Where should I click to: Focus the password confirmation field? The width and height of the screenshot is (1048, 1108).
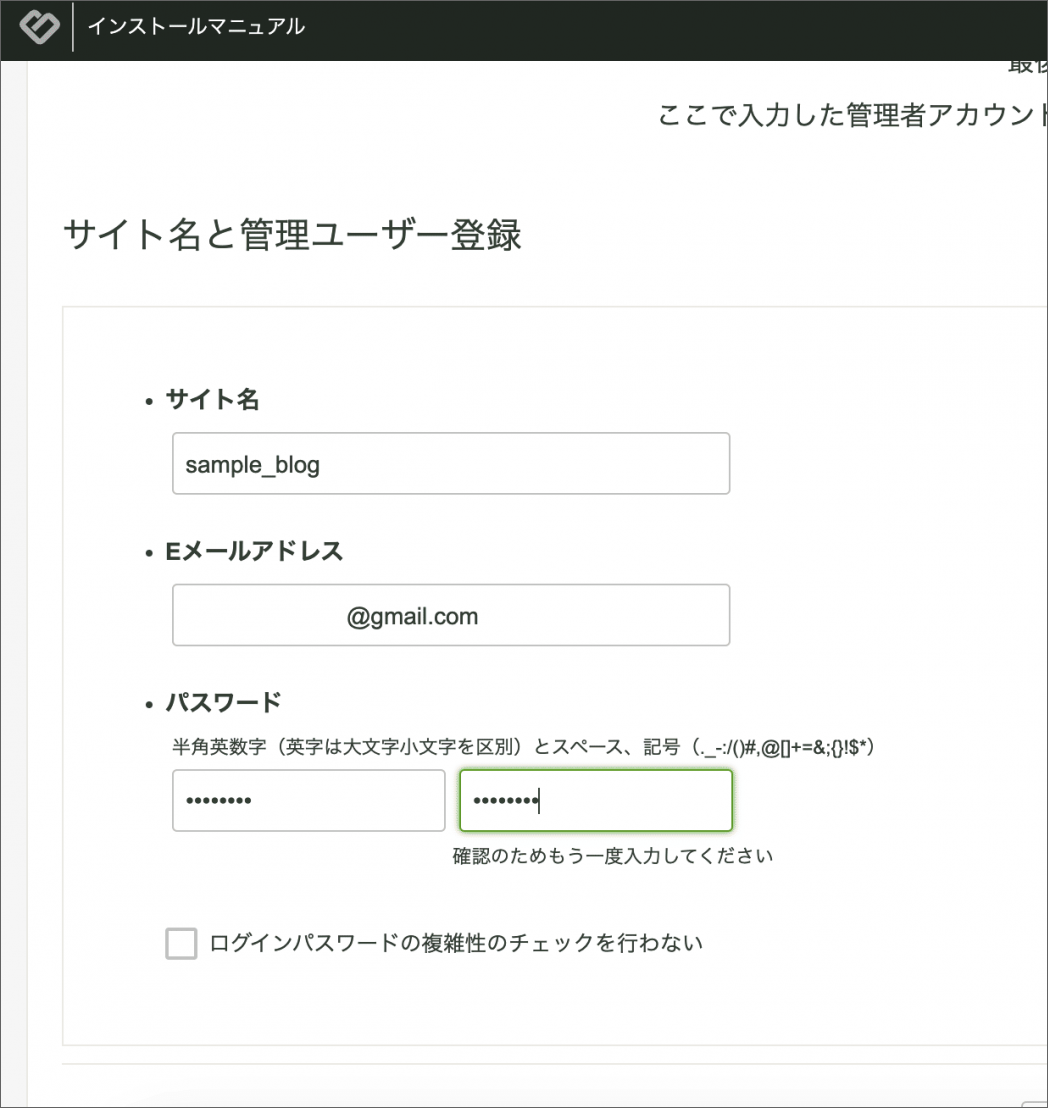[596, 800]
